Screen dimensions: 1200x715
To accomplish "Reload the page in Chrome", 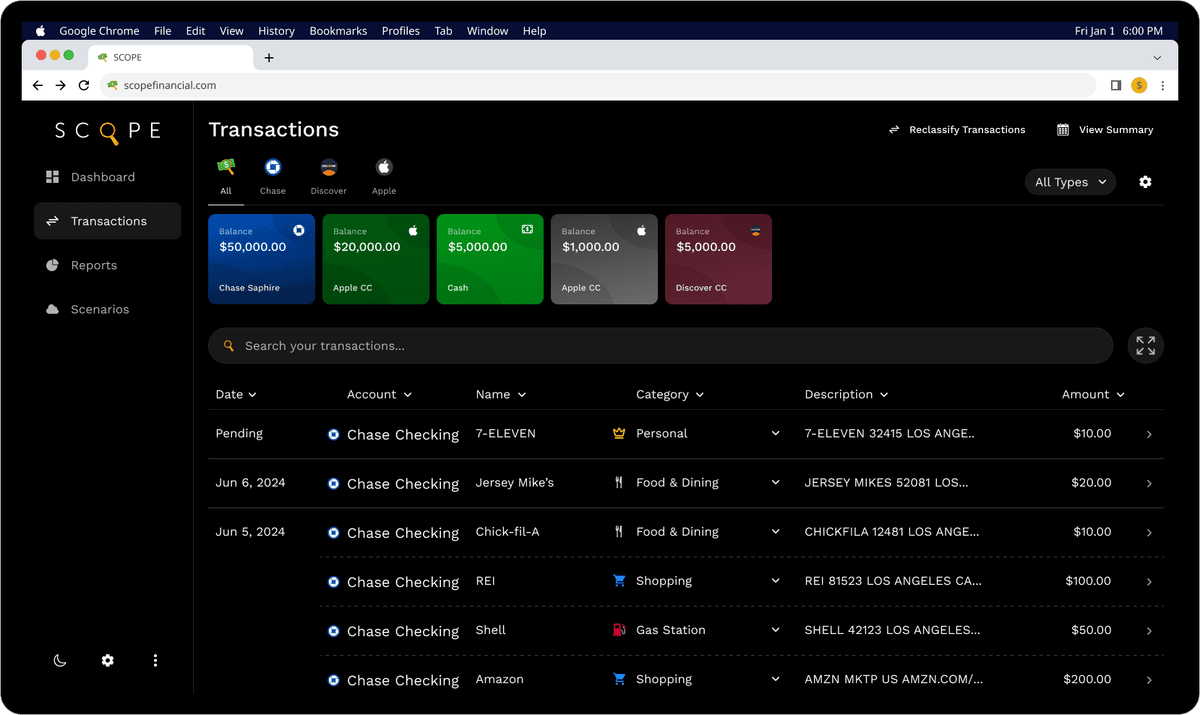I will (84, 86).
